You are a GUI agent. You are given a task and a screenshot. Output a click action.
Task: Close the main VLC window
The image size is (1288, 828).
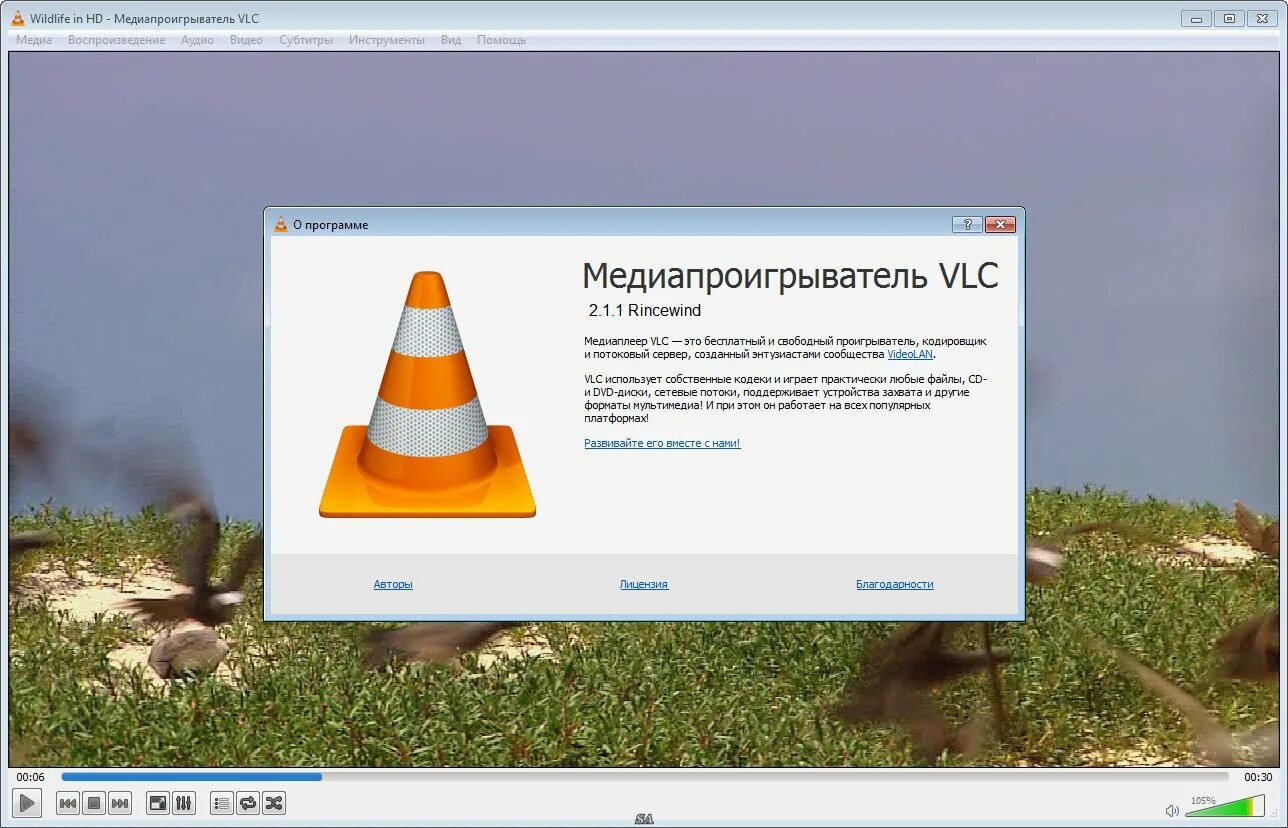[x=1262, y=18]
